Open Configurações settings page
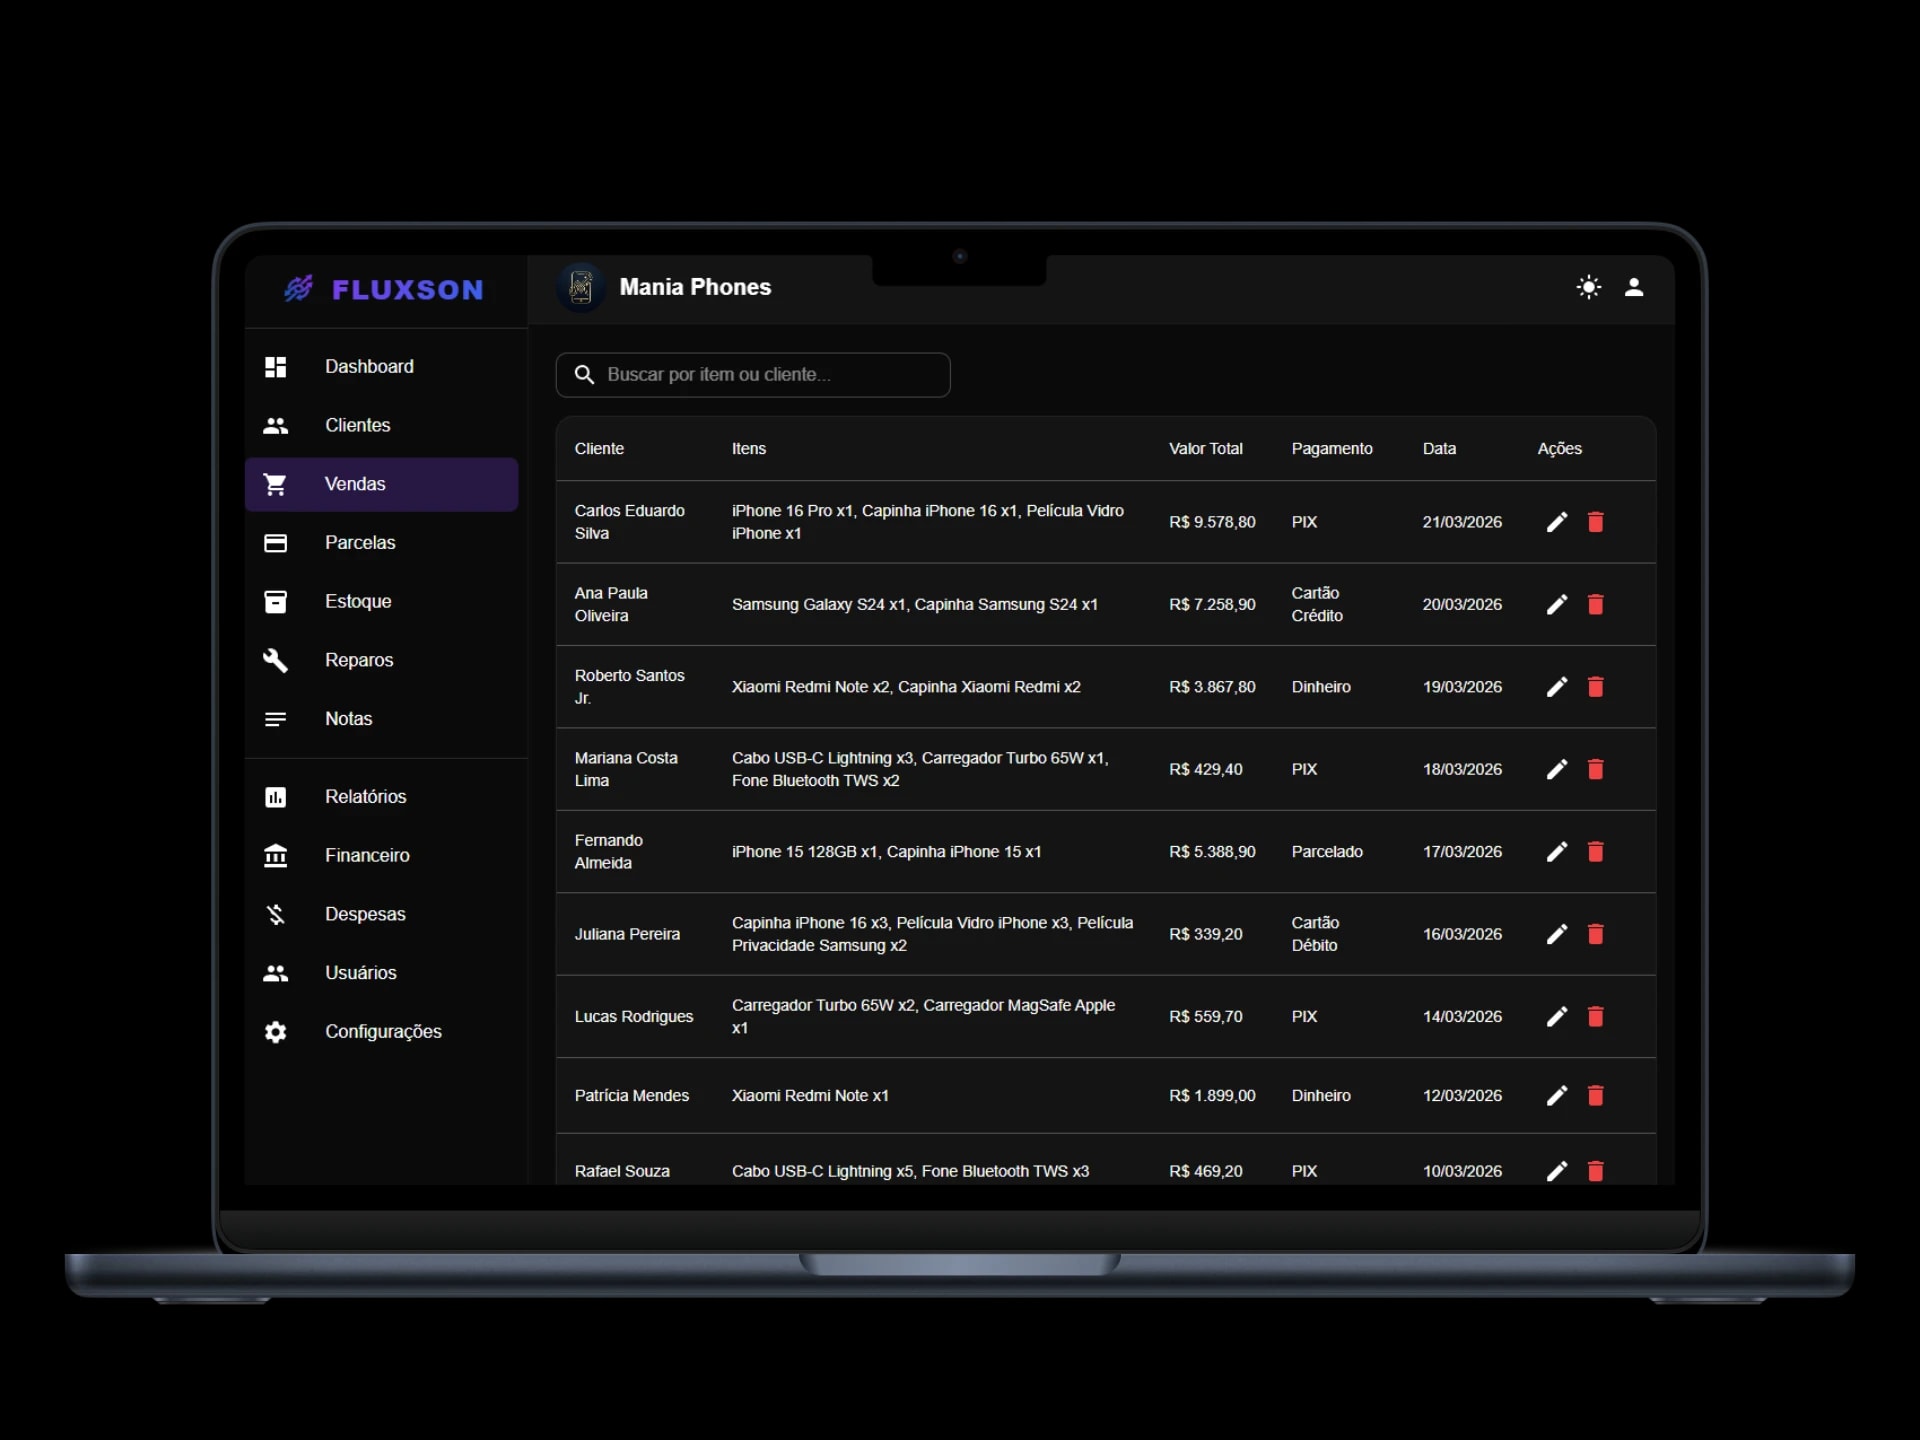This screenshot has height=1440, width=1920. click(382, 1032)
